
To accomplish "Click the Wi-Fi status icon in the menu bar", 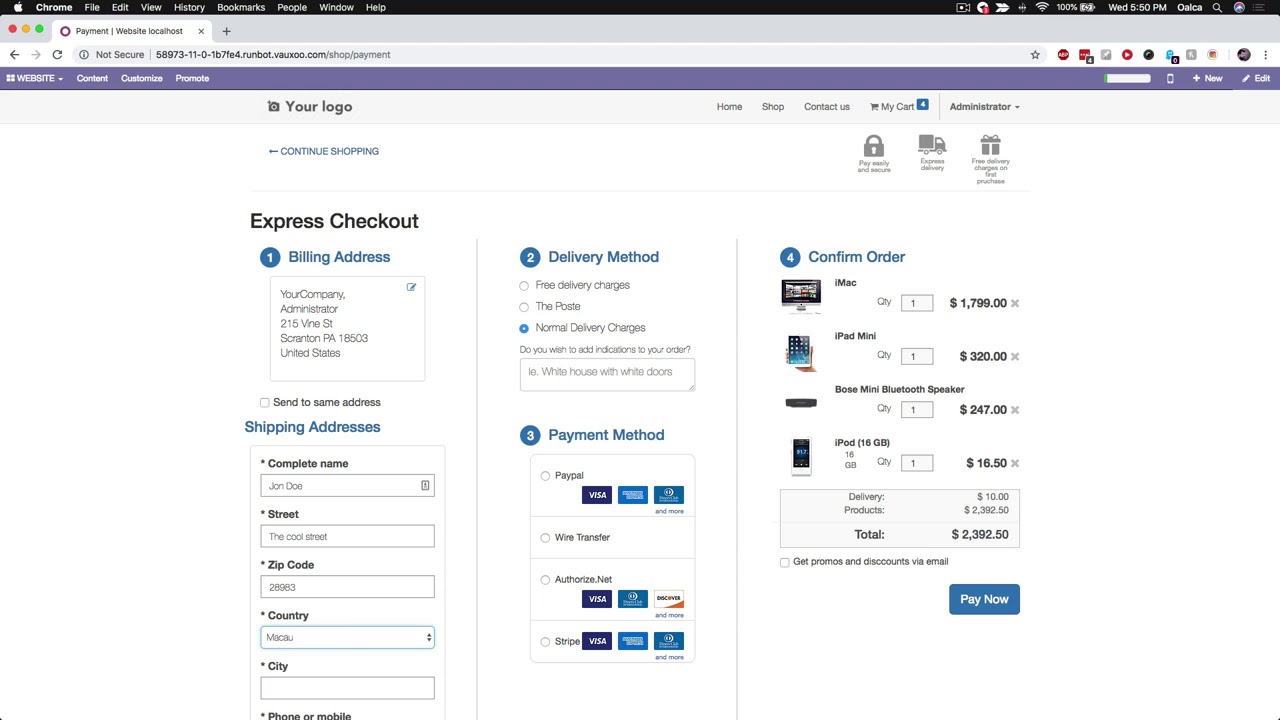I will pos(1042,7).
